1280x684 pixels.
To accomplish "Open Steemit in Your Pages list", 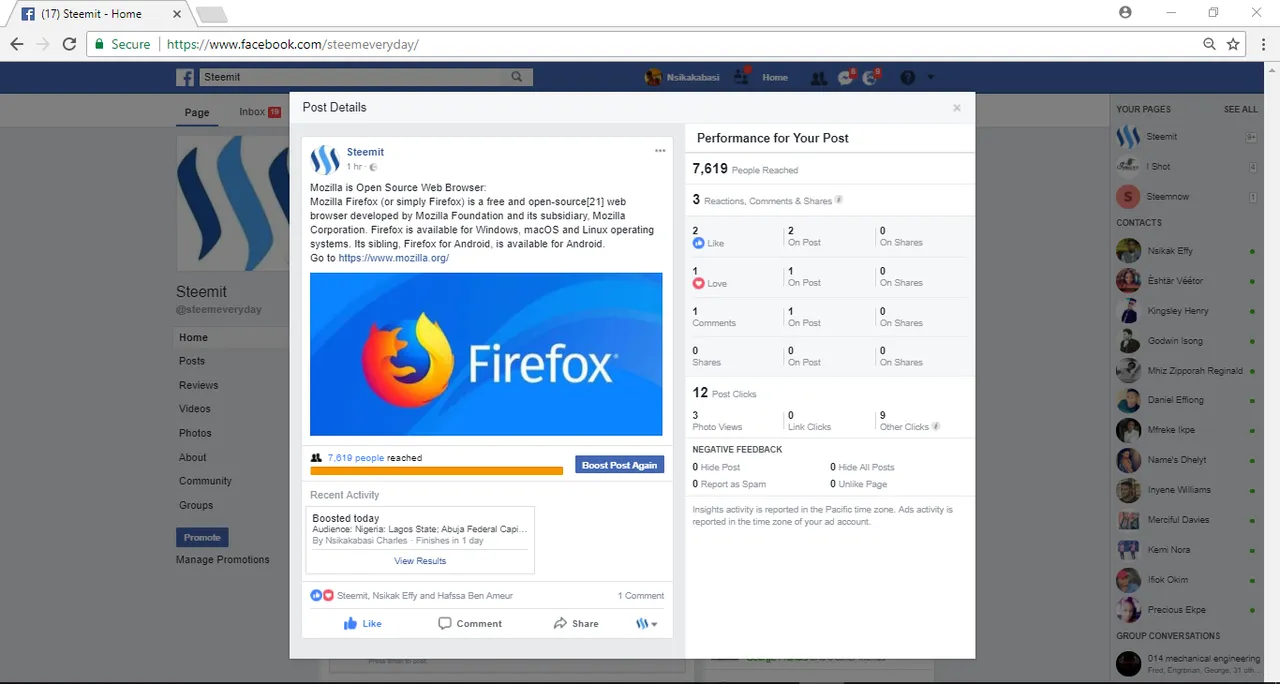I will click(1186, 137).
